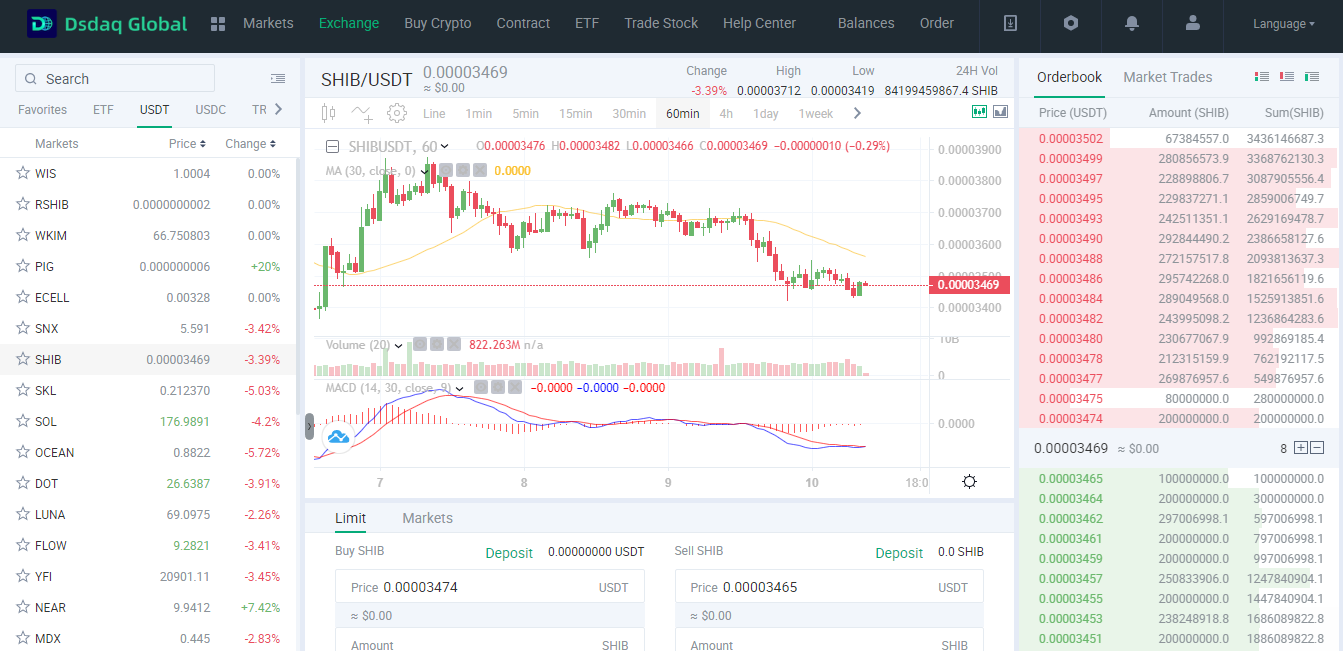Open the Balances link
The image size is (1343, 651).
pyautogui.click(x=866, y=23)
